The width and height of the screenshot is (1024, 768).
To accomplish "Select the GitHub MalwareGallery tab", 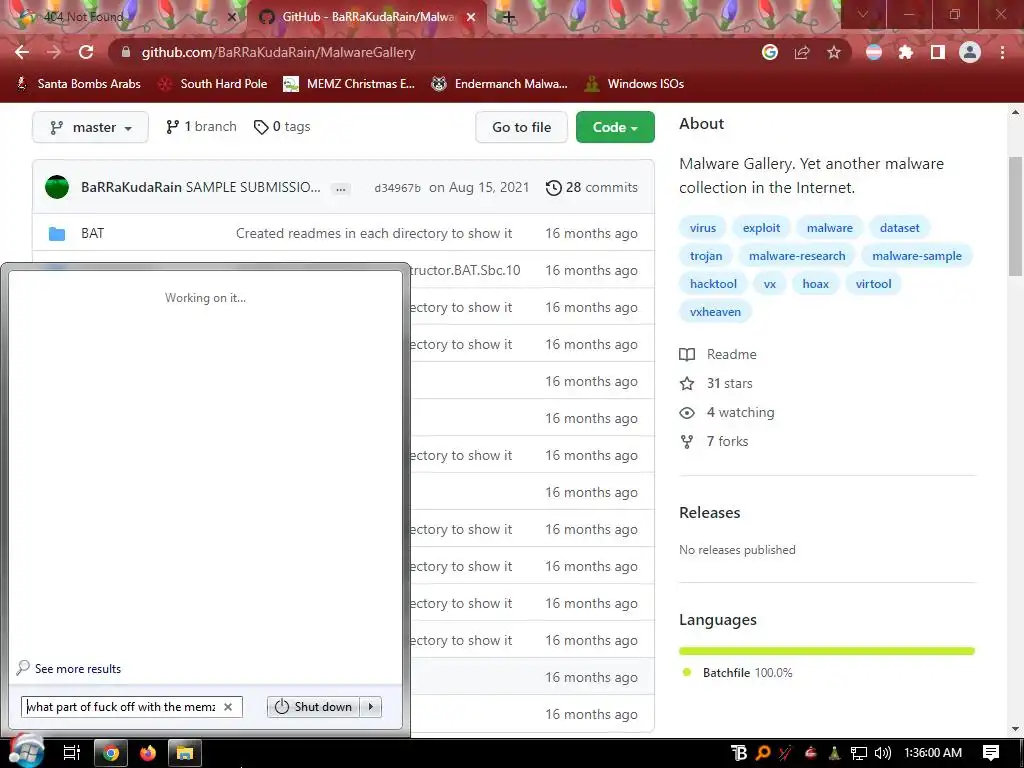I will pos(366,17).
